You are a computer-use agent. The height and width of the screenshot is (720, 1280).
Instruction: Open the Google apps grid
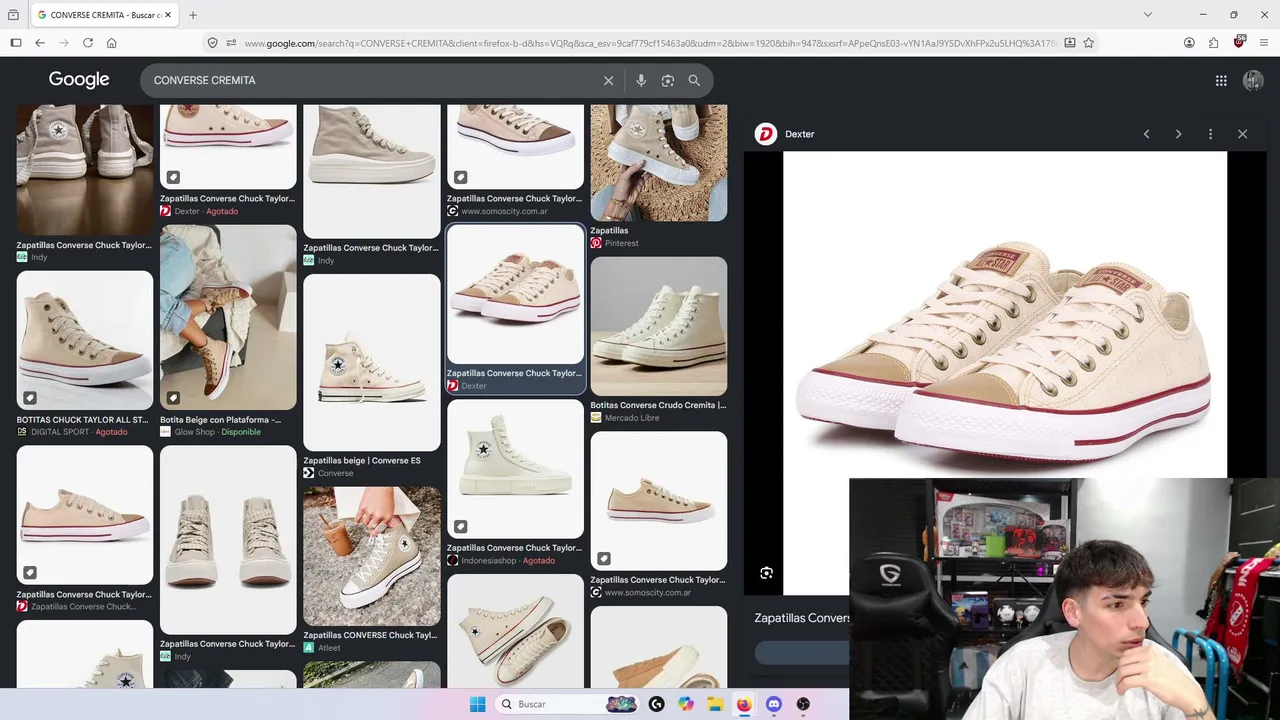click(1221, 81)
